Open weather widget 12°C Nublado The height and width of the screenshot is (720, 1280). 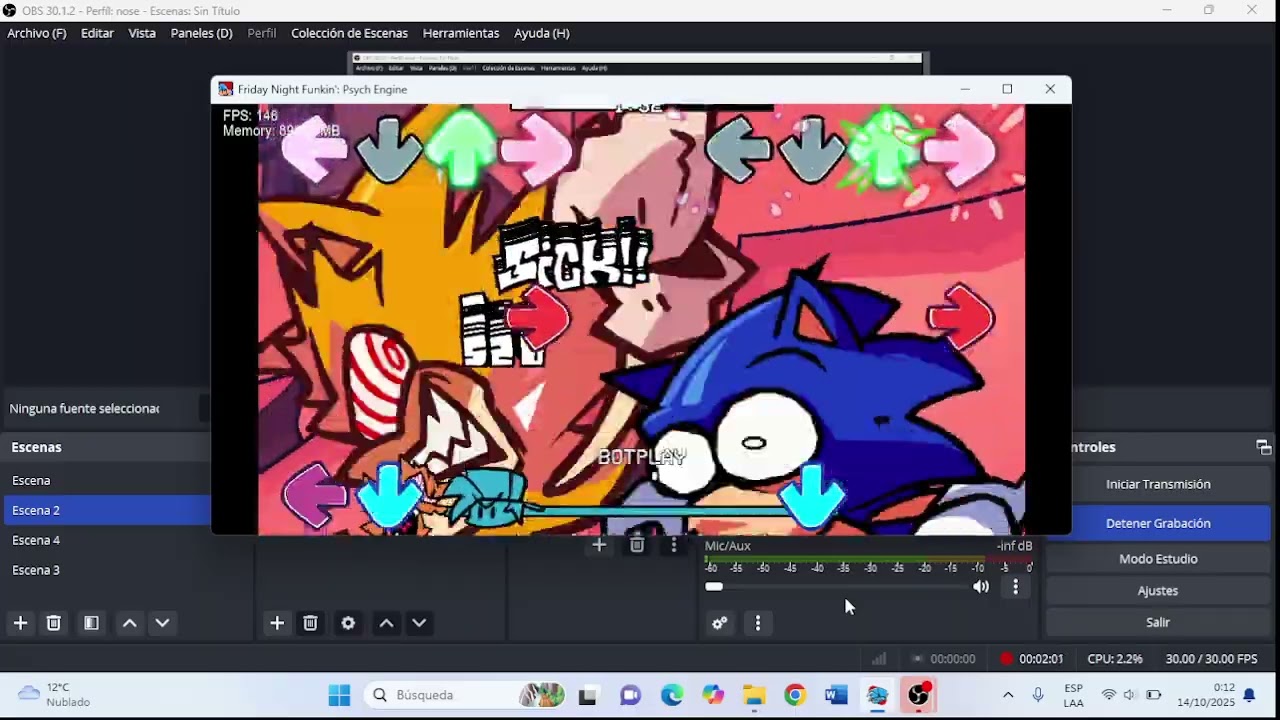56,695
